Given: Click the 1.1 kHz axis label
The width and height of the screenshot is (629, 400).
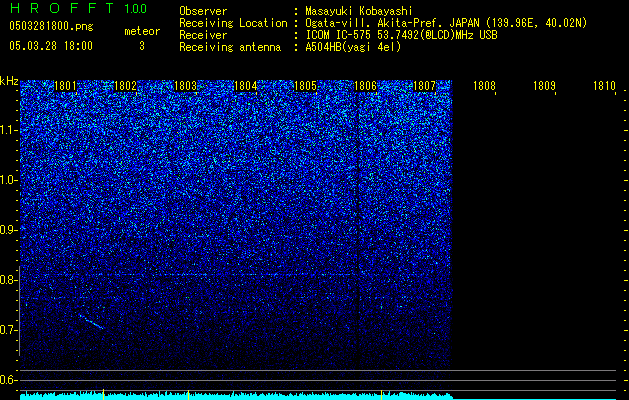Looking at the screenshot, I should pos(9,130).
